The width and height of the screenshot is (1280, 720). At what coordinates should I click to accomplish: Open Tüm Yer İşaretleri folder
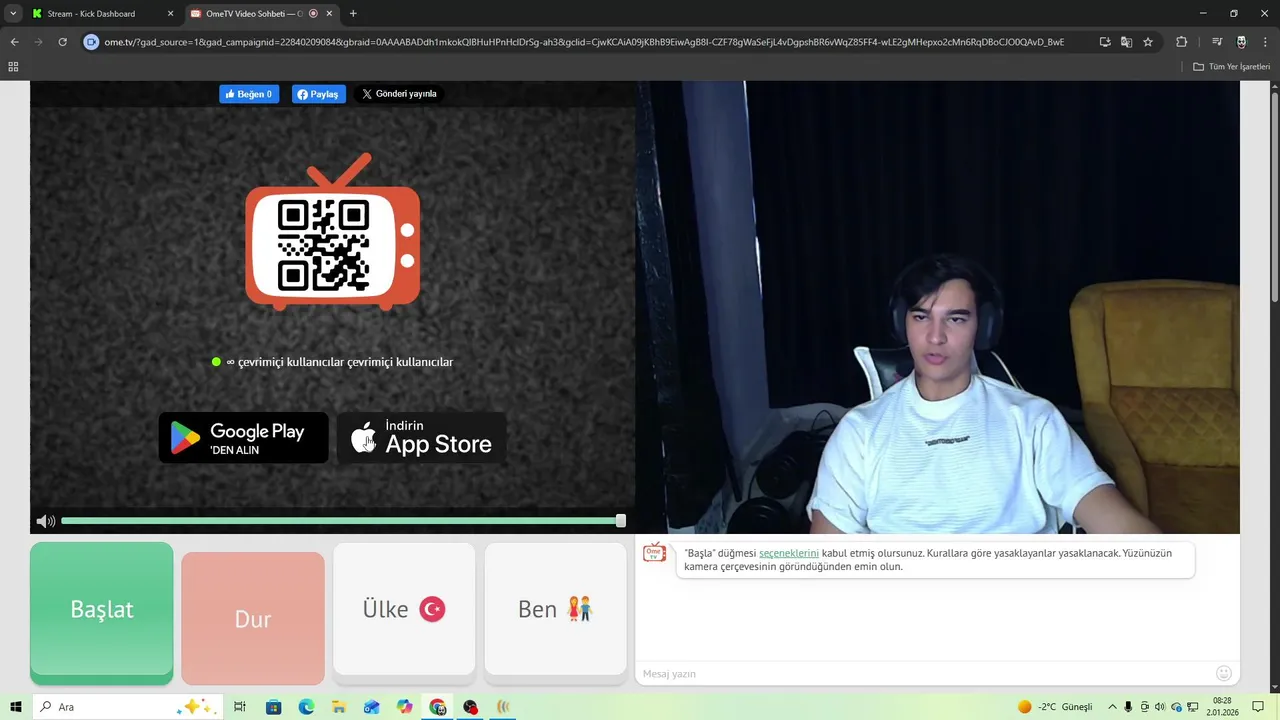tap(1231, 67)
